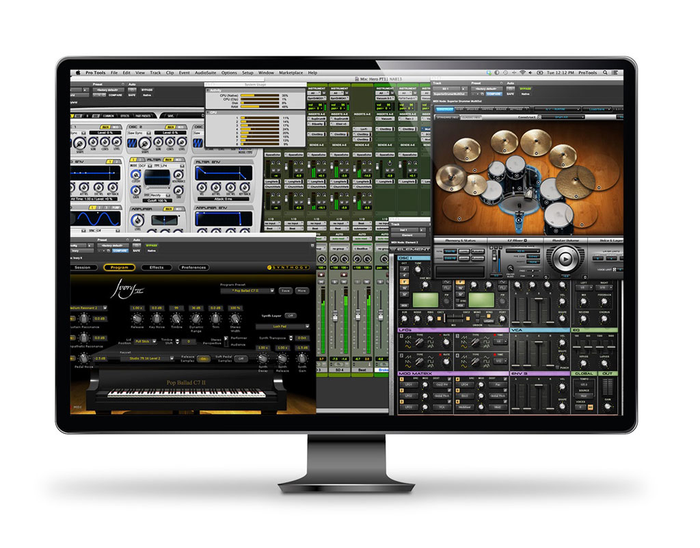The height and width of the screenshot is (548, 700).
Task: Toggle Bypass in Superior Drummer plug-in header
Action: pyautogui.click(x=525, y=89)
